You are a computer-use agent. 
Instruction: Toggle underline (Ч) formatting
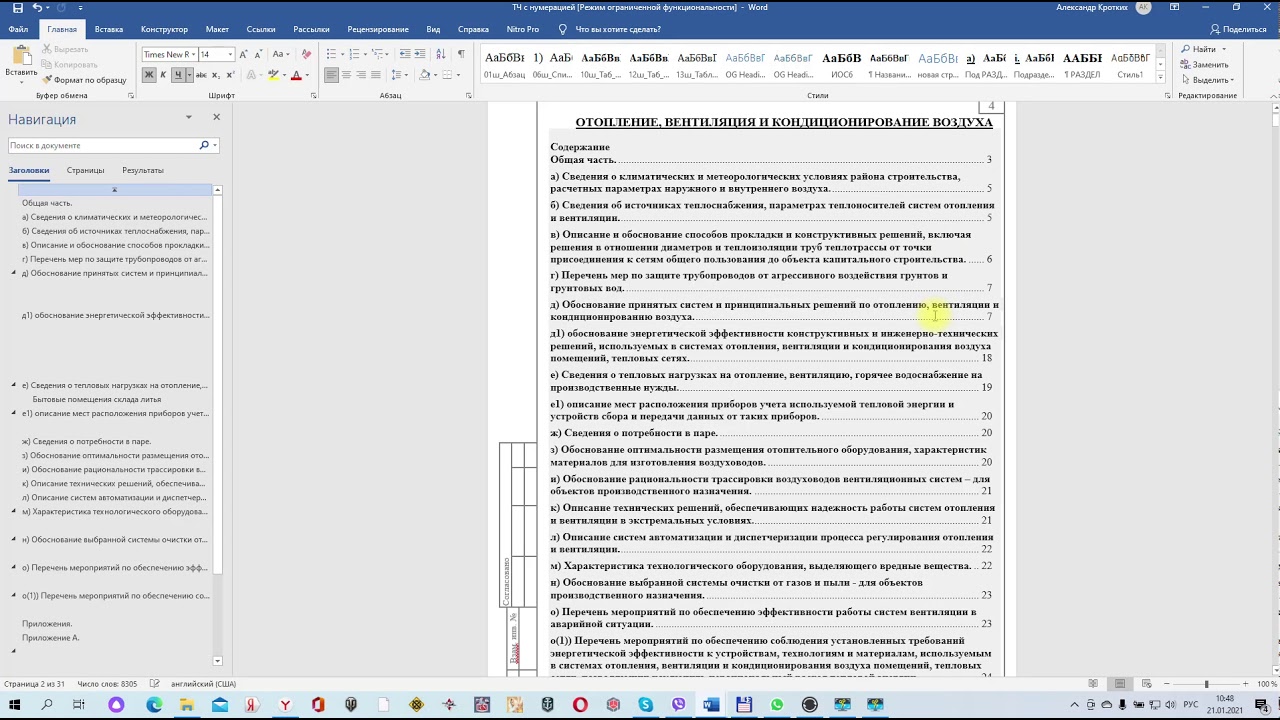[178, 75]
